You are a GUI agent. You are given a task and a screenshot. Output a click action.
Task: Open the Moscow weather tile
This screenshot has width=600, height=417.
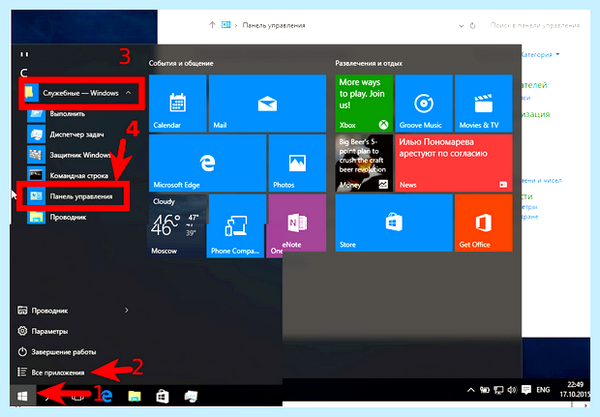click(x=178, y=226)
